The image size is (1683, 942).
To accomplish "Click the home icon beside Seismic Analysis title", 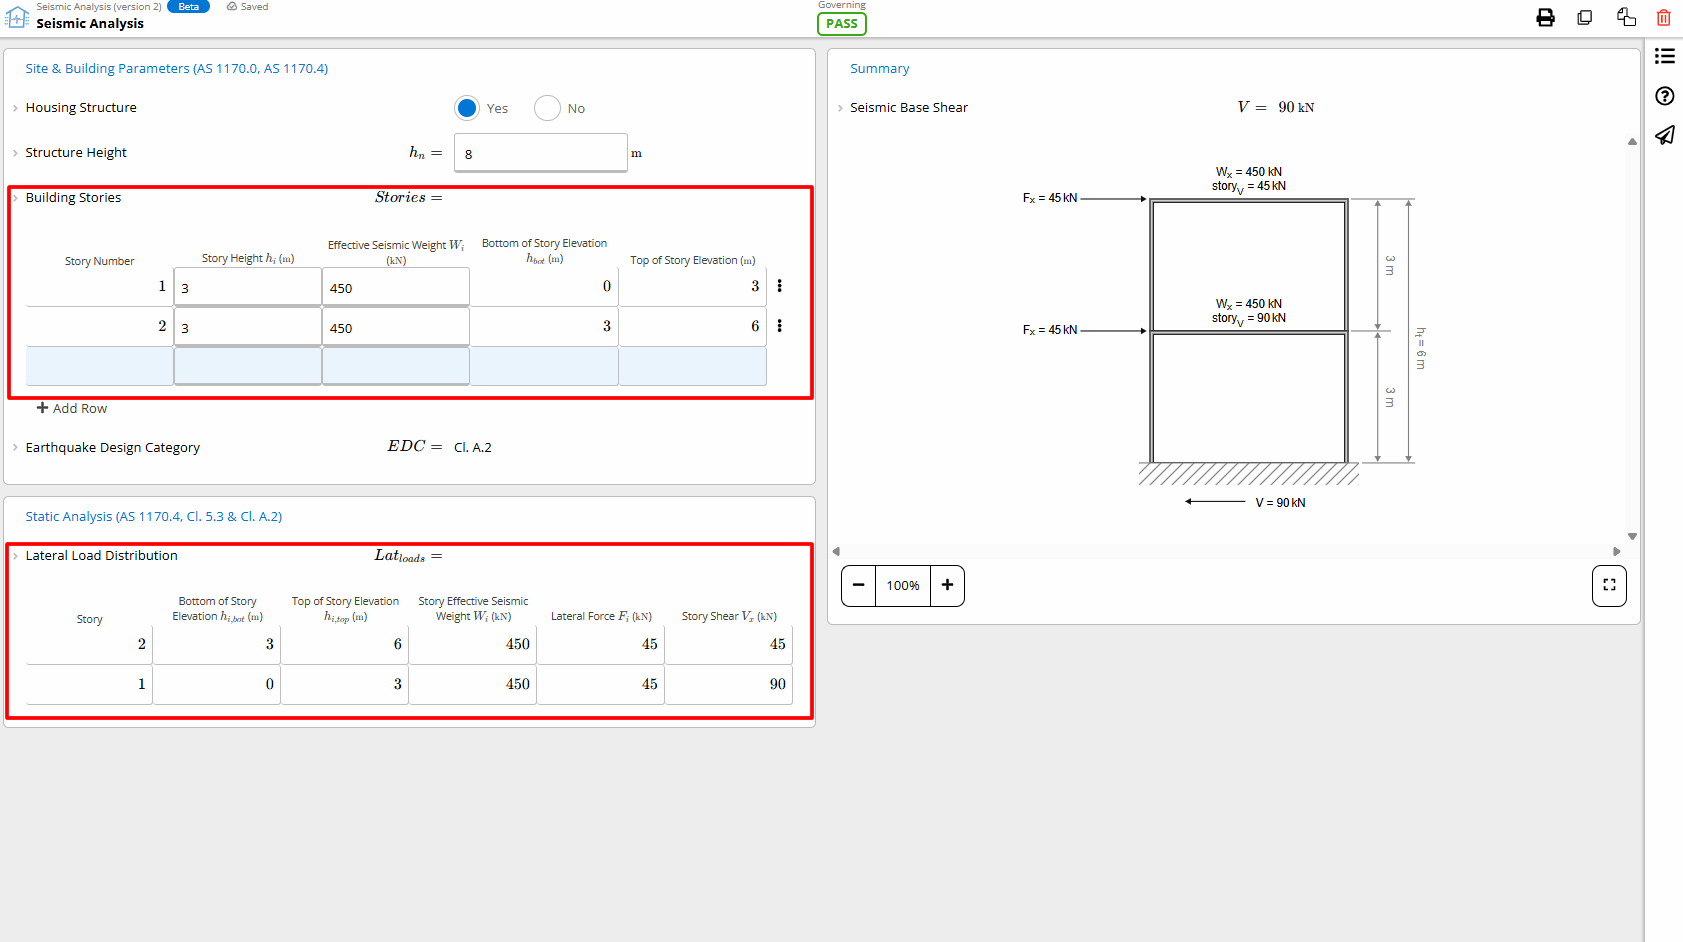I will 17,17.
